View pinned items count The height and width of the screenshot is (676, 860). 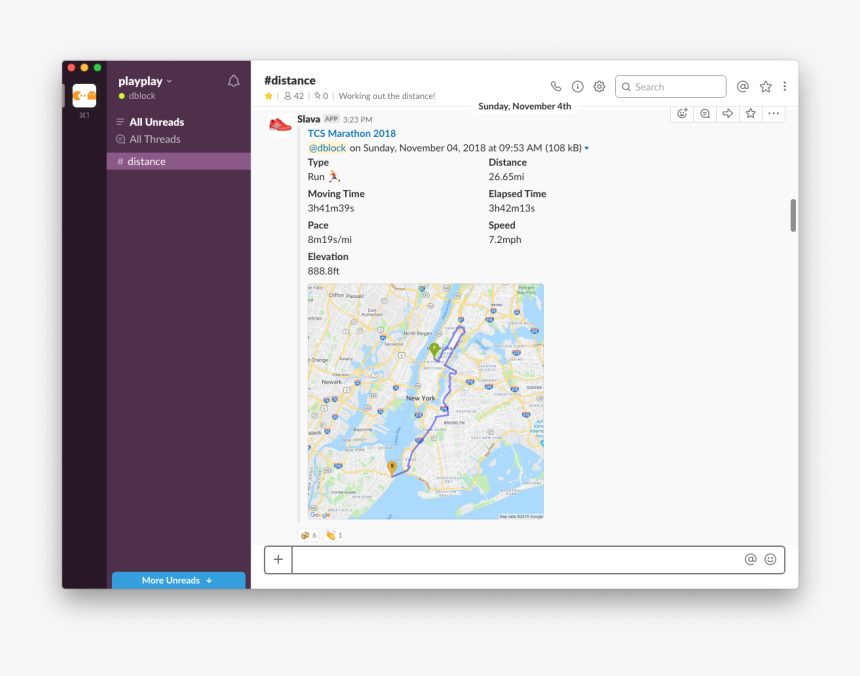[321, 96]
